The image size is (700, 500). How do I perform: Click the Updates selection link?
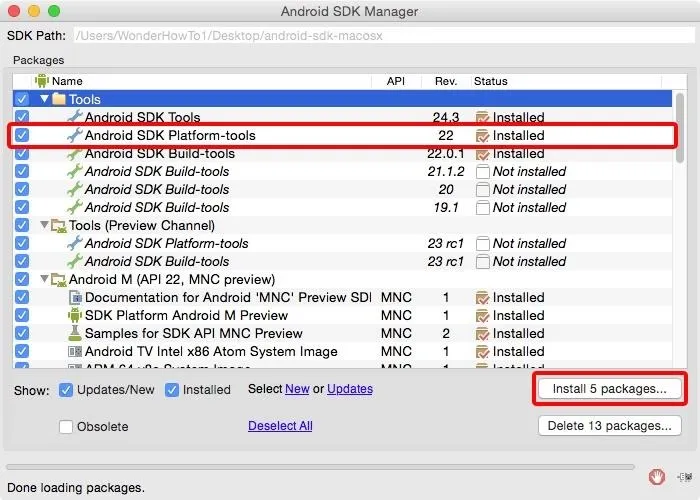point(350,389)
